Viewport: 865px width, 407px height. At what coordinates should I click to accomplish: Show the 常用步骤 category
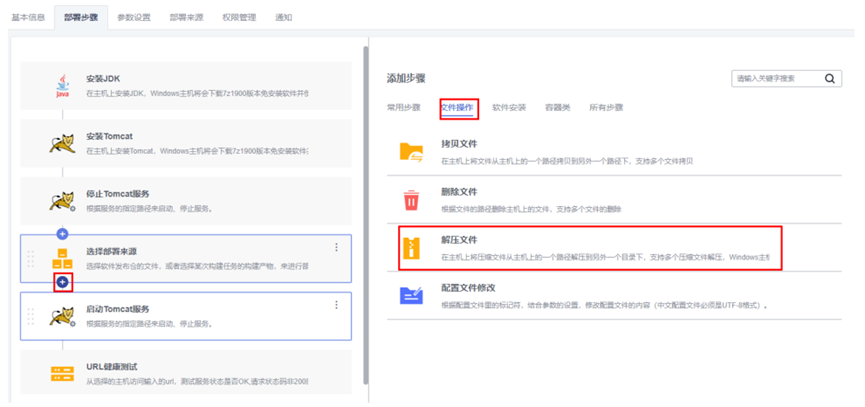[x=404, y=108]
